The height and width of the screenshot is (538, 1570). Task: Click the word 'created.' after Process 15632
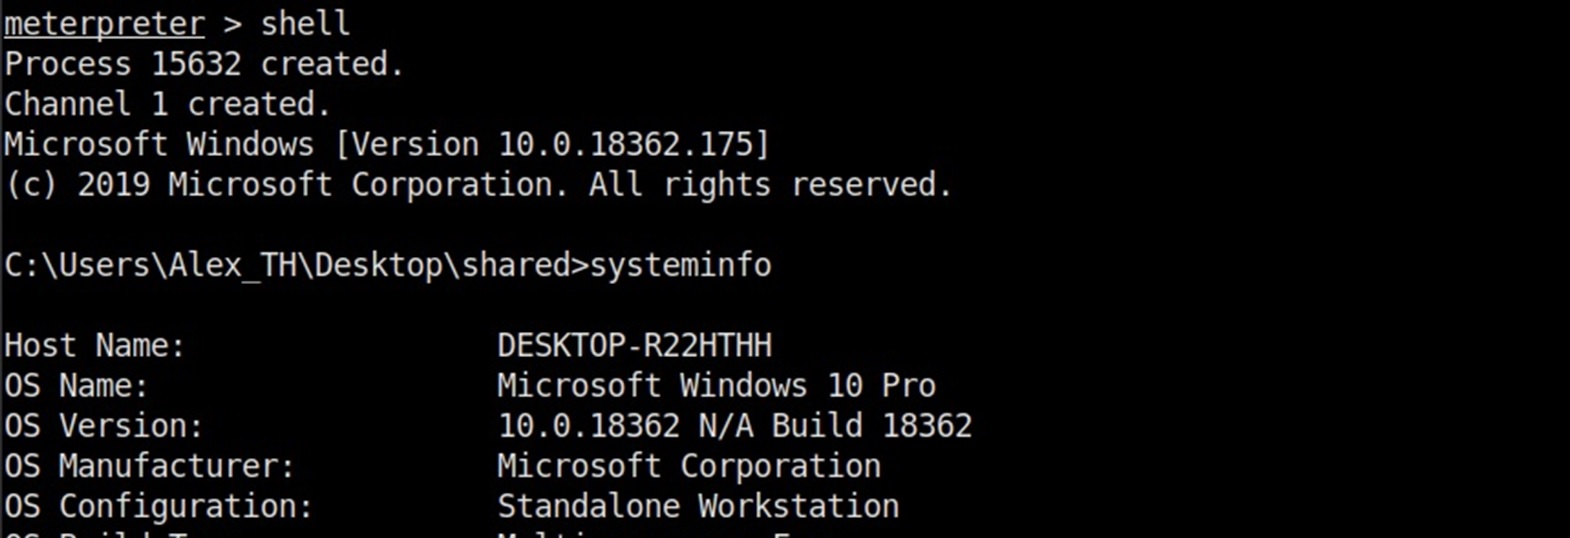tap(332, 64)
